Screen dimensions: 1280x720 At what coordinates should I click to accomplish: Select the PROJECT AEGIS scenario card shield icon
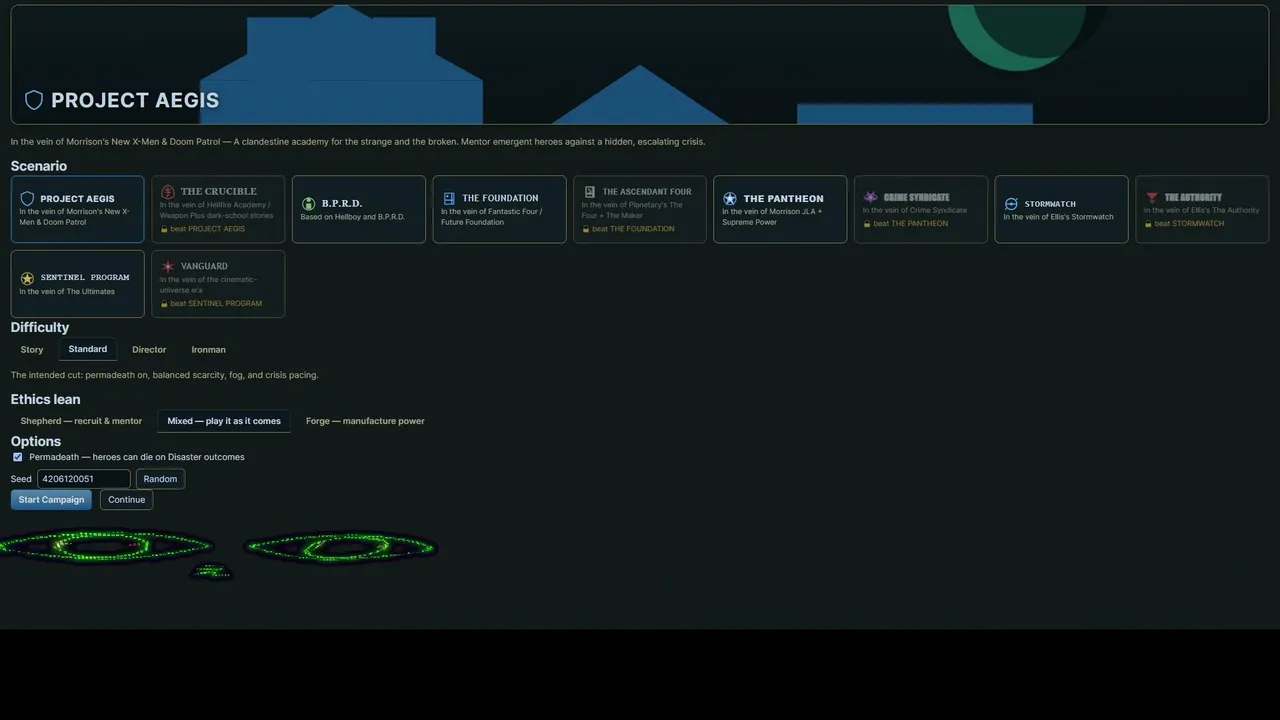tap(27, 199)
